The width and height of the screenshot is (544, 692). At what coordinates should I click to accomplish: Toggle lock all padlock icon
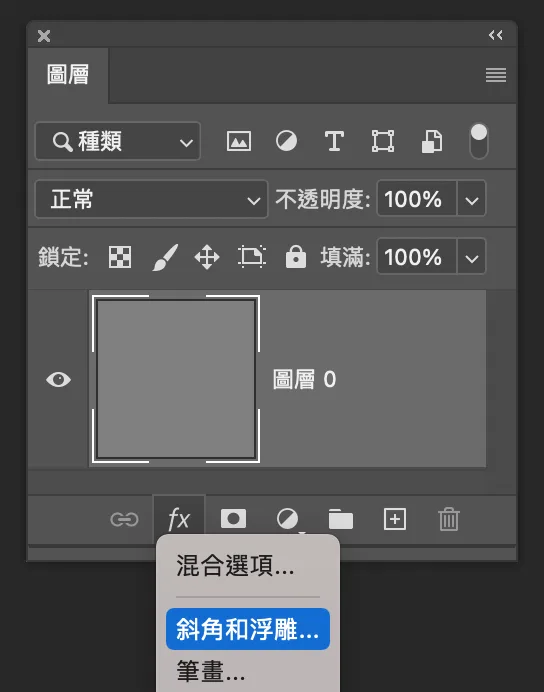tap(296, 256)
